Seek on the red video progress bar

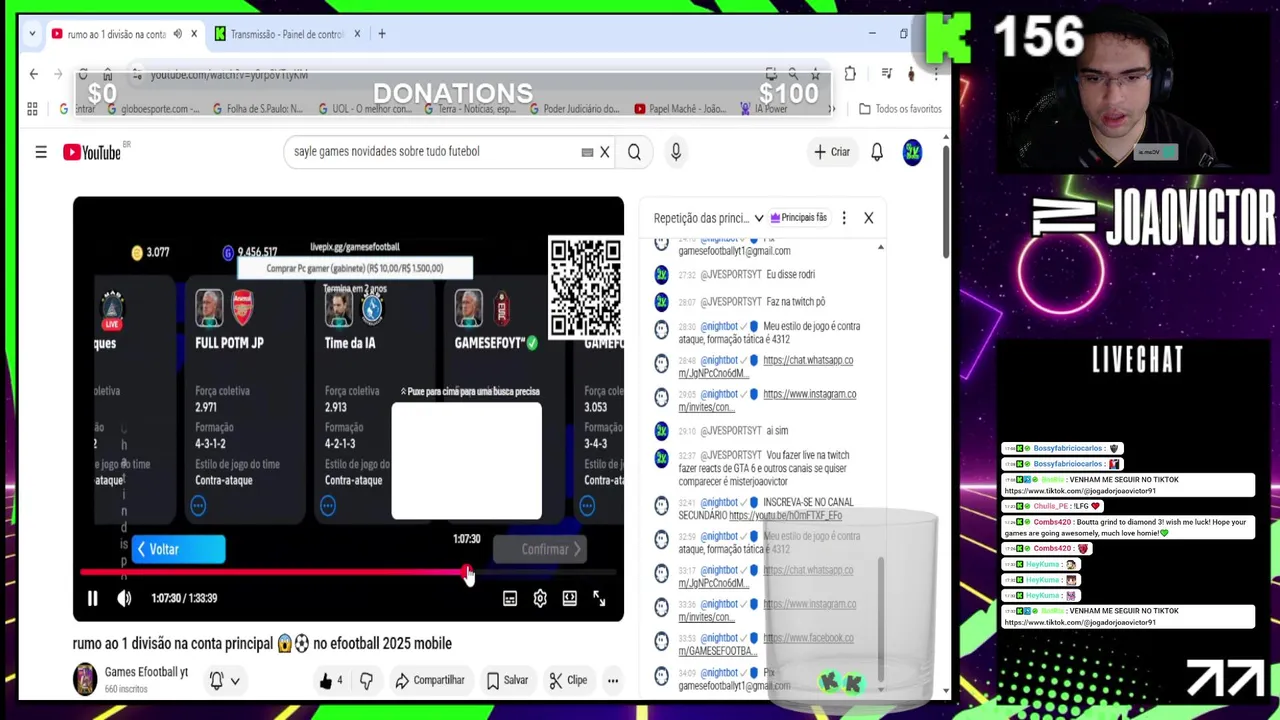(x=273, y=573)
